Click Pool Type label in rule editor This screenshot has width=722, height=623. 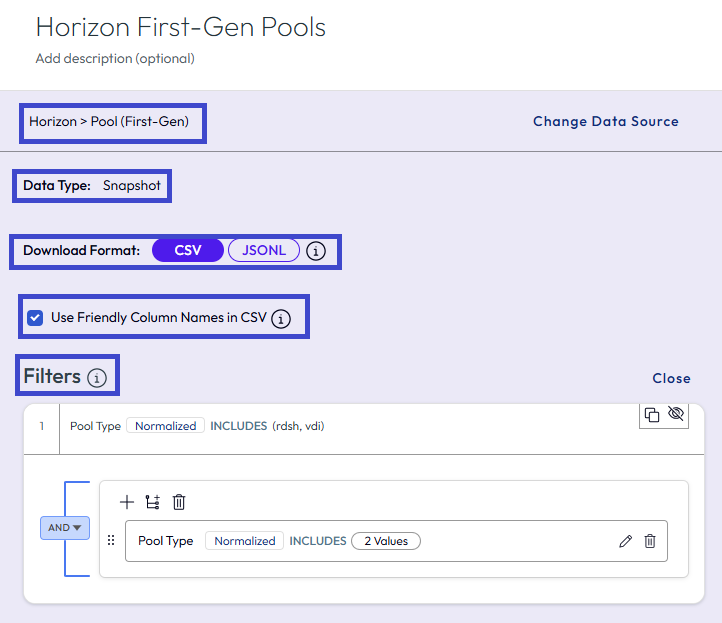coord(165,541)
